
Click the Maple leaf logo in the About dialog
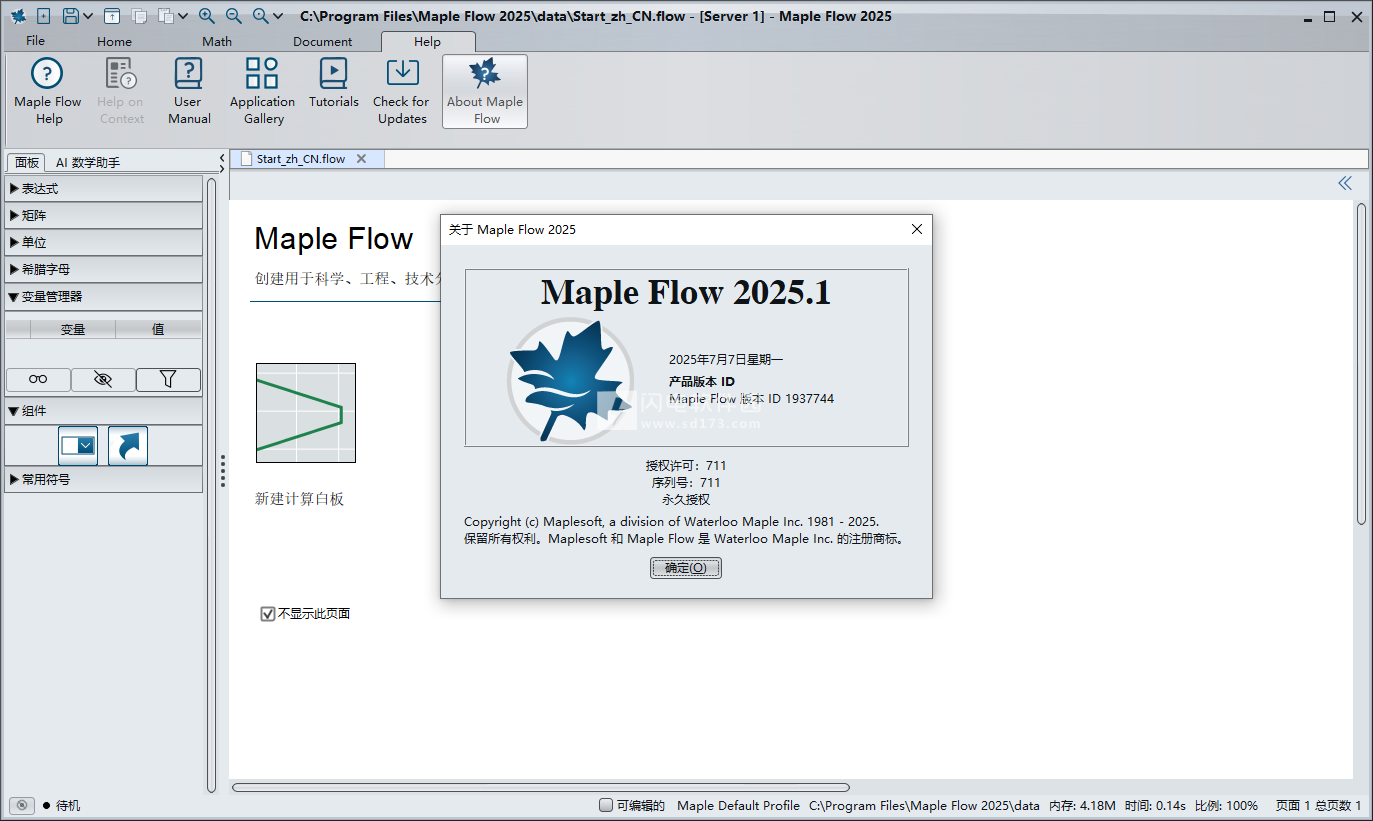click(x=571, y=380)
